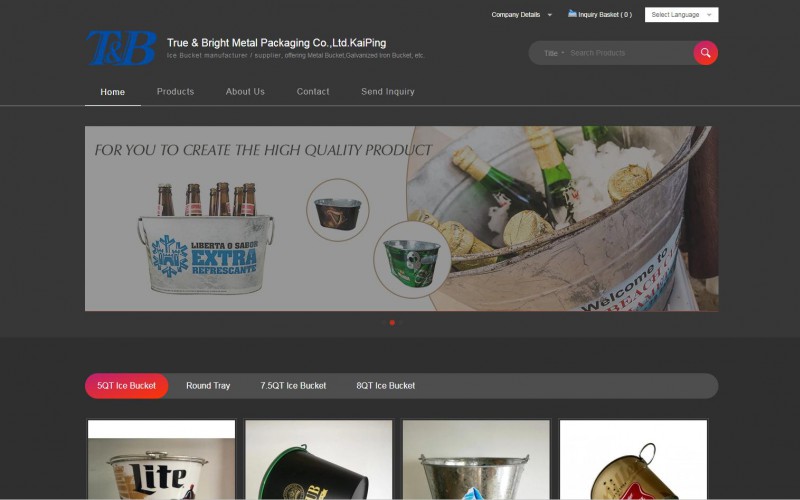Expand the Title search filter dropdown
The height and width of the screenshot is (500, 800).
[553, 53]
